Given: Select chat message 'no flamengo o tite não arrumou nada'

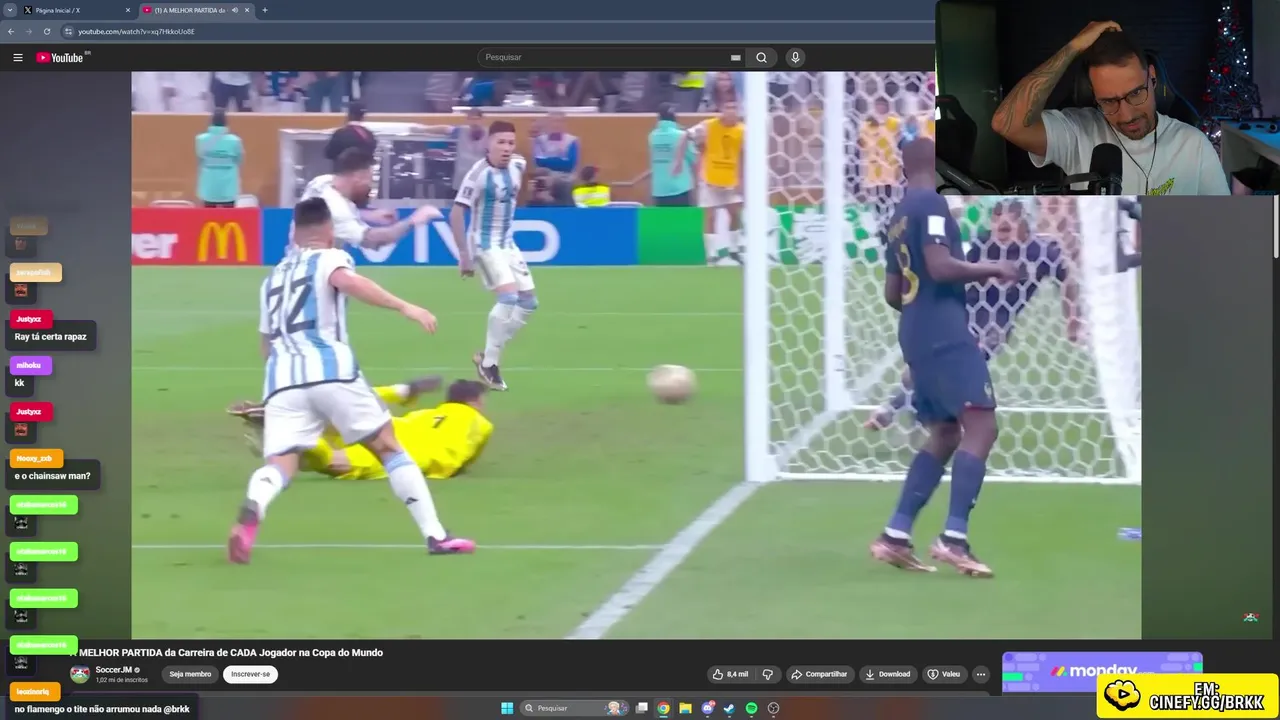Looking at the screenshot, I should (x=101, y=709).
